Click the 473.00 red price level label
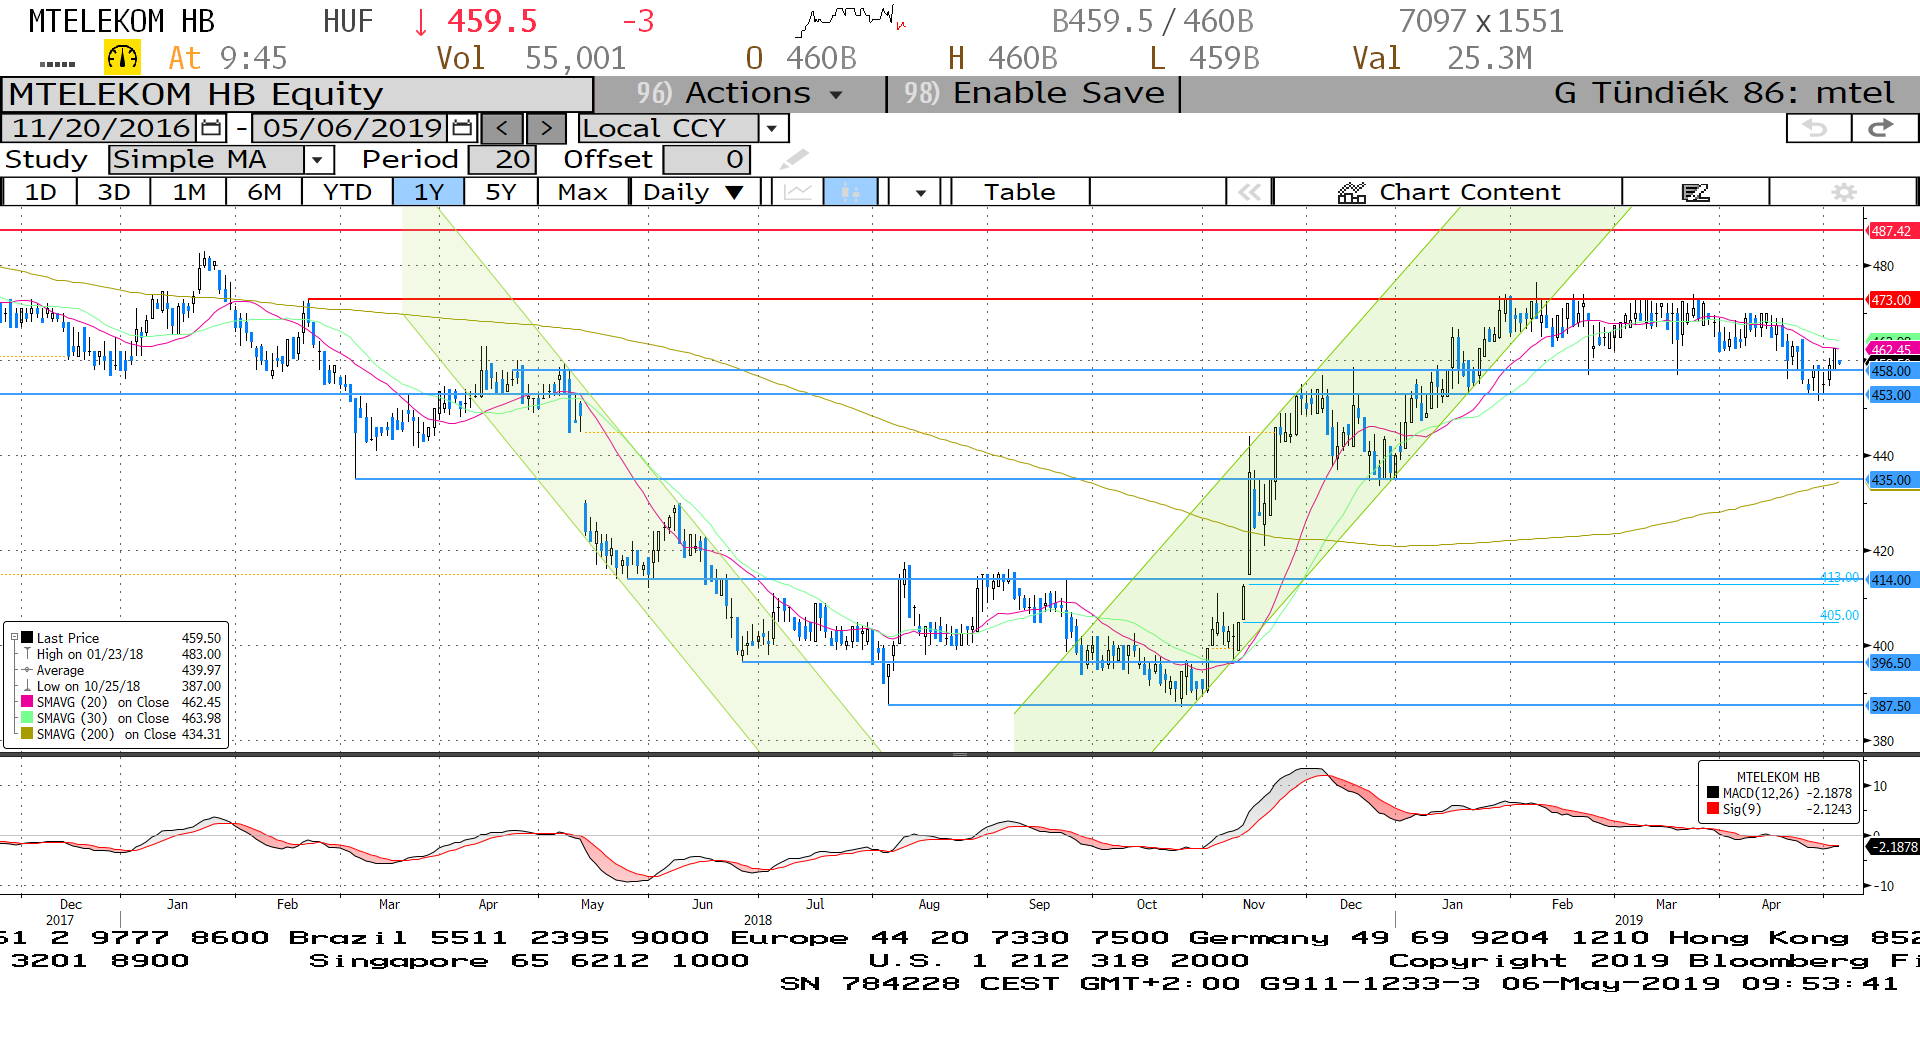The height and width of the screenshot is (1039, 1920). pos(1891,300)
